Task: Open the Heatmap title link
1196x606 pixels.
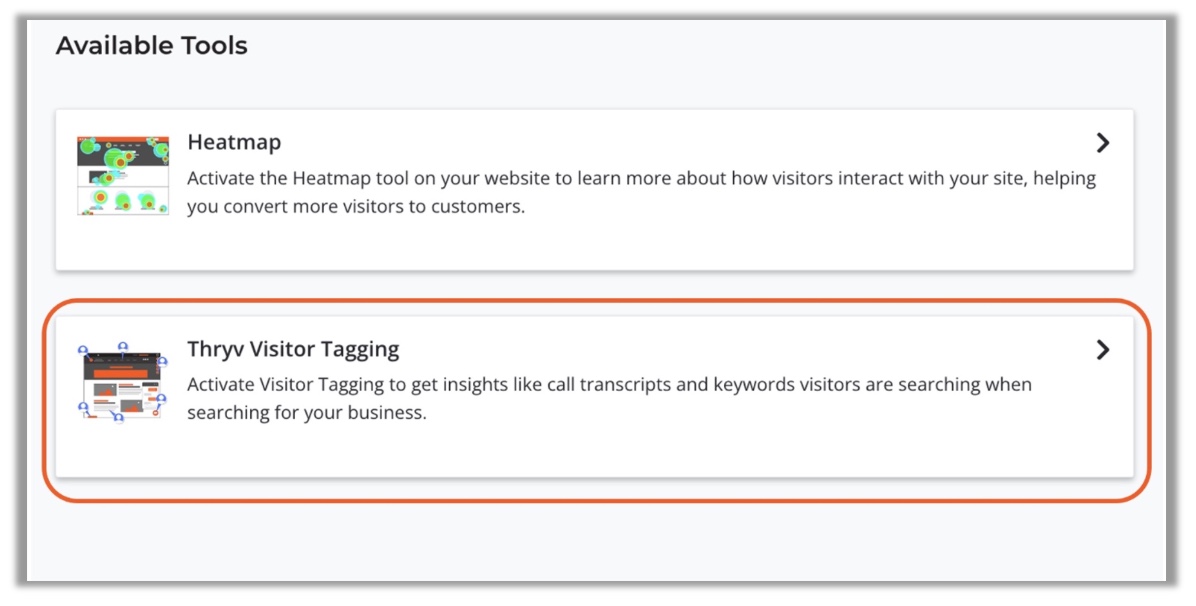Action: 234,142
